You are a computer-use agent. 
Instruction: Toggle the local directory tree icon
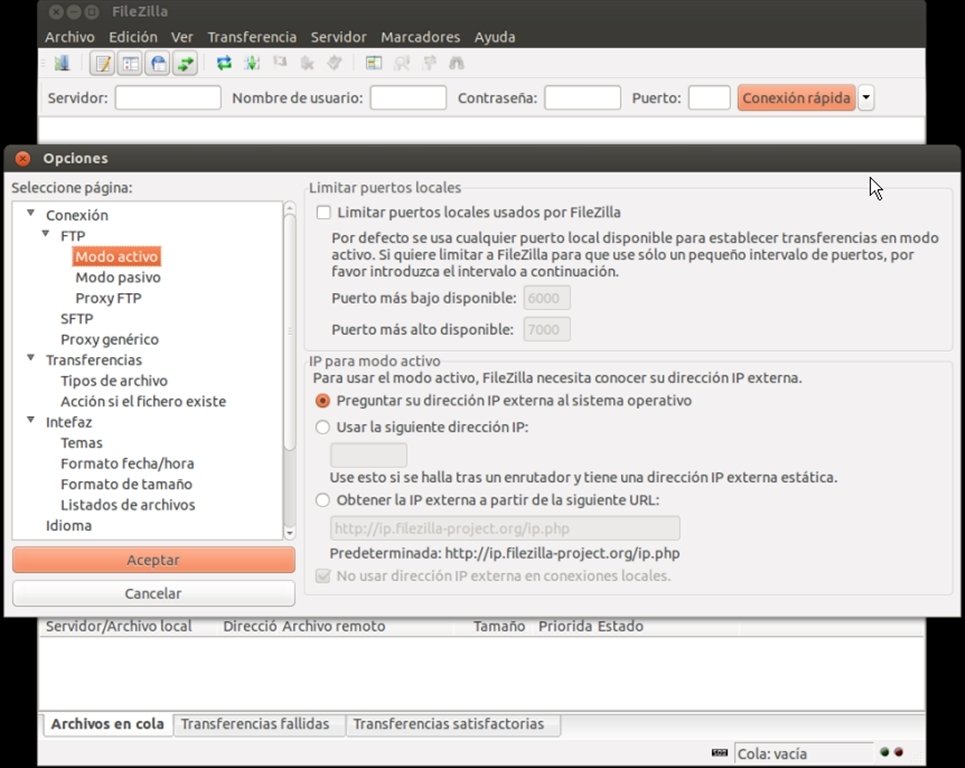point(130,63)
